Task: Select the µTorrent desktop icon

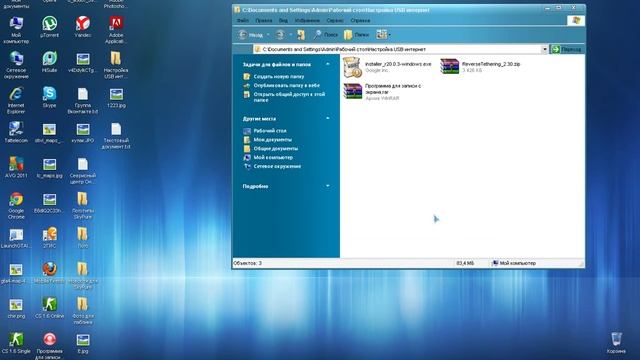Action: coord(49,27)
